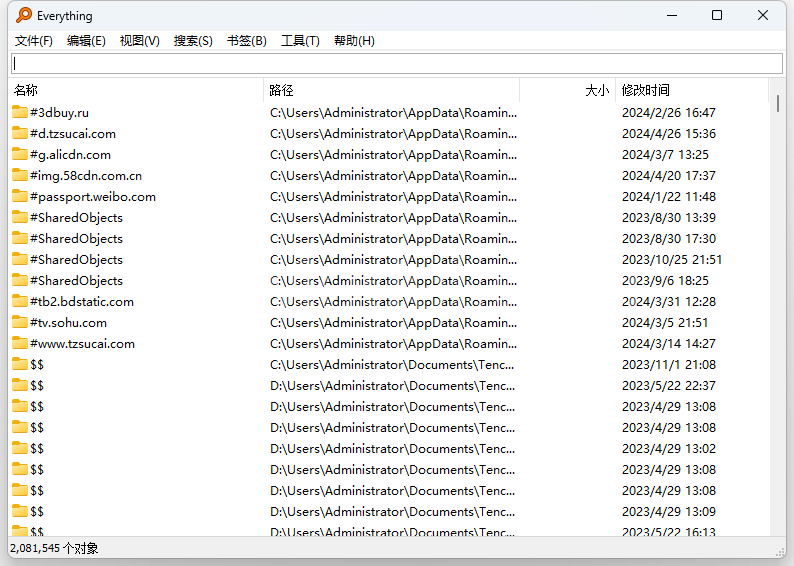Click the name text #3dbuy.ru

click(x=59, y=112)
